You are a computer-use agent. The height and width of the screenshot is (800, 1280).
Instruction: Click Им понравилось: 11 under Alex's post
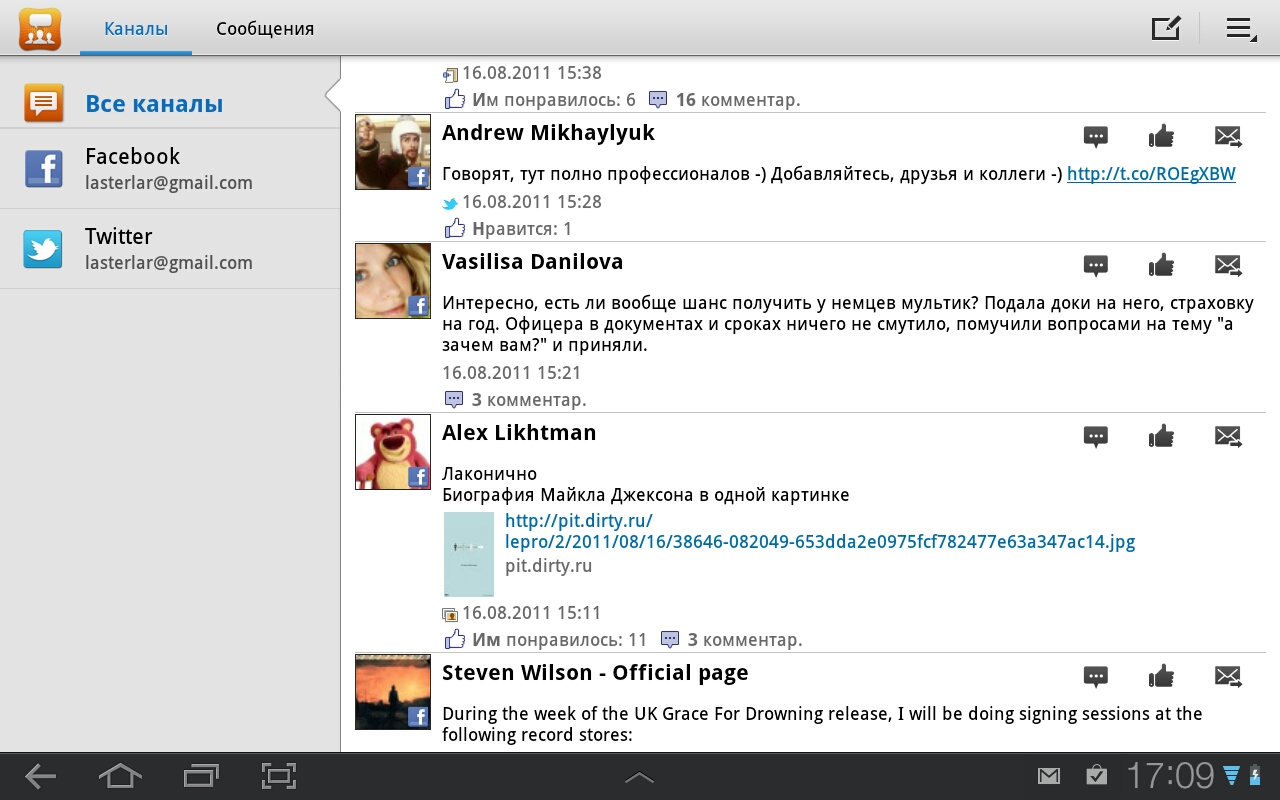[546, 640]
